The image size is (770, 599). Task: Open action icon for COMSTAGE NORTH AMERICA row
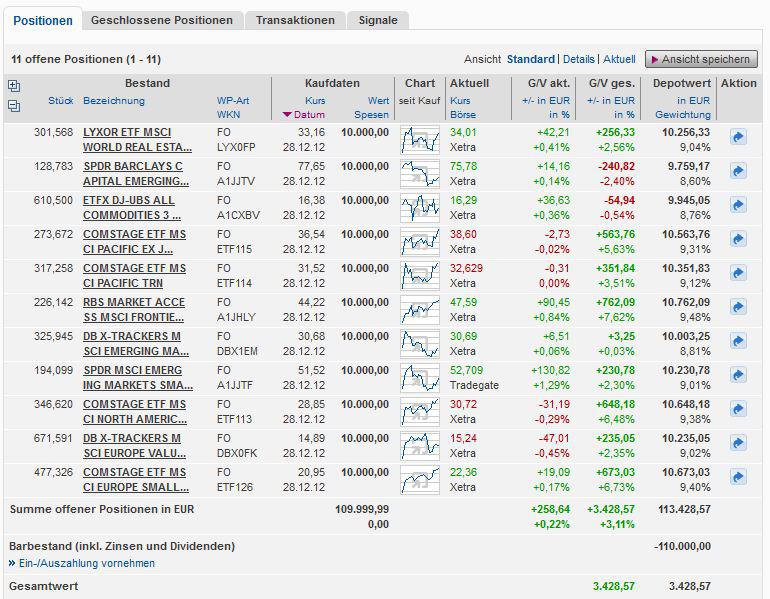click(738, 409)
